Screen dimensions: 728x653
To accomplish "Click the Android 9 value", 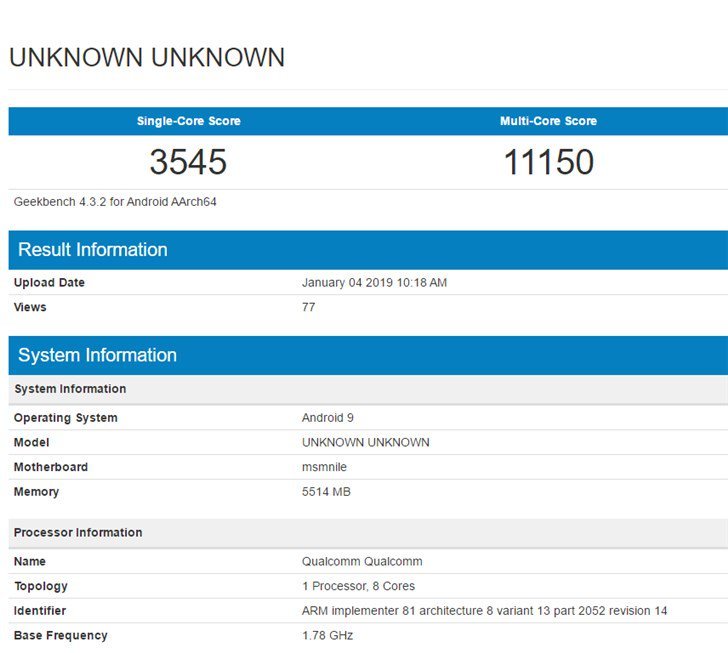I will (328, 418).
